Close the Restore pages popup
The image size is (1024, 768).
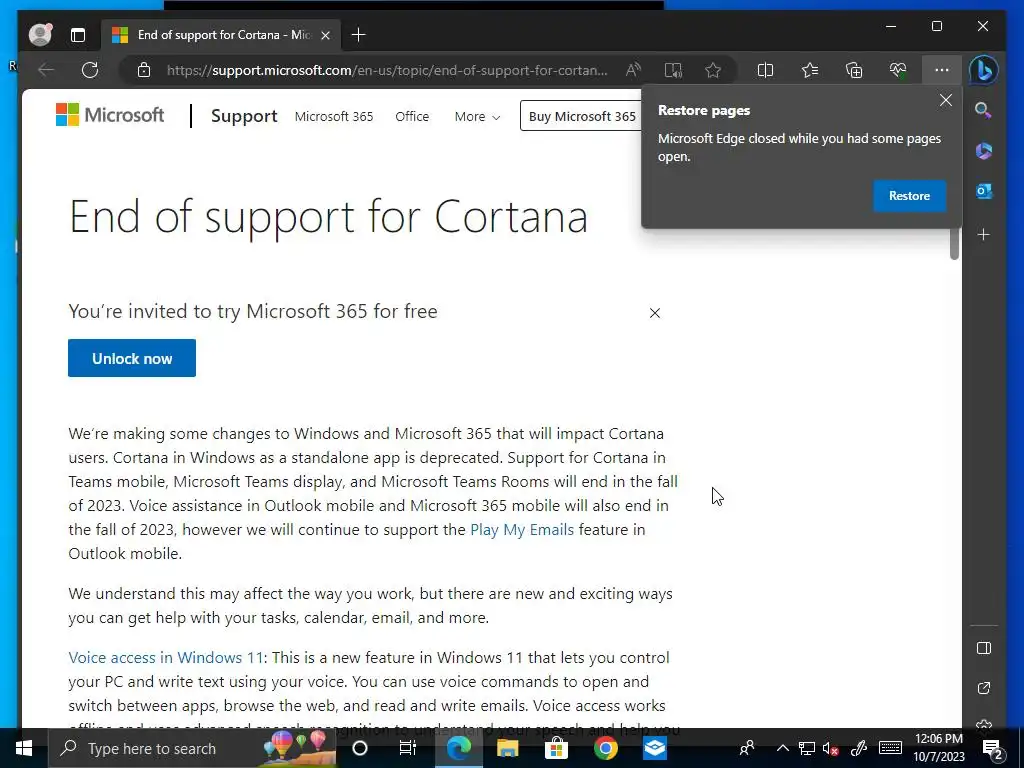coord(946,100)
